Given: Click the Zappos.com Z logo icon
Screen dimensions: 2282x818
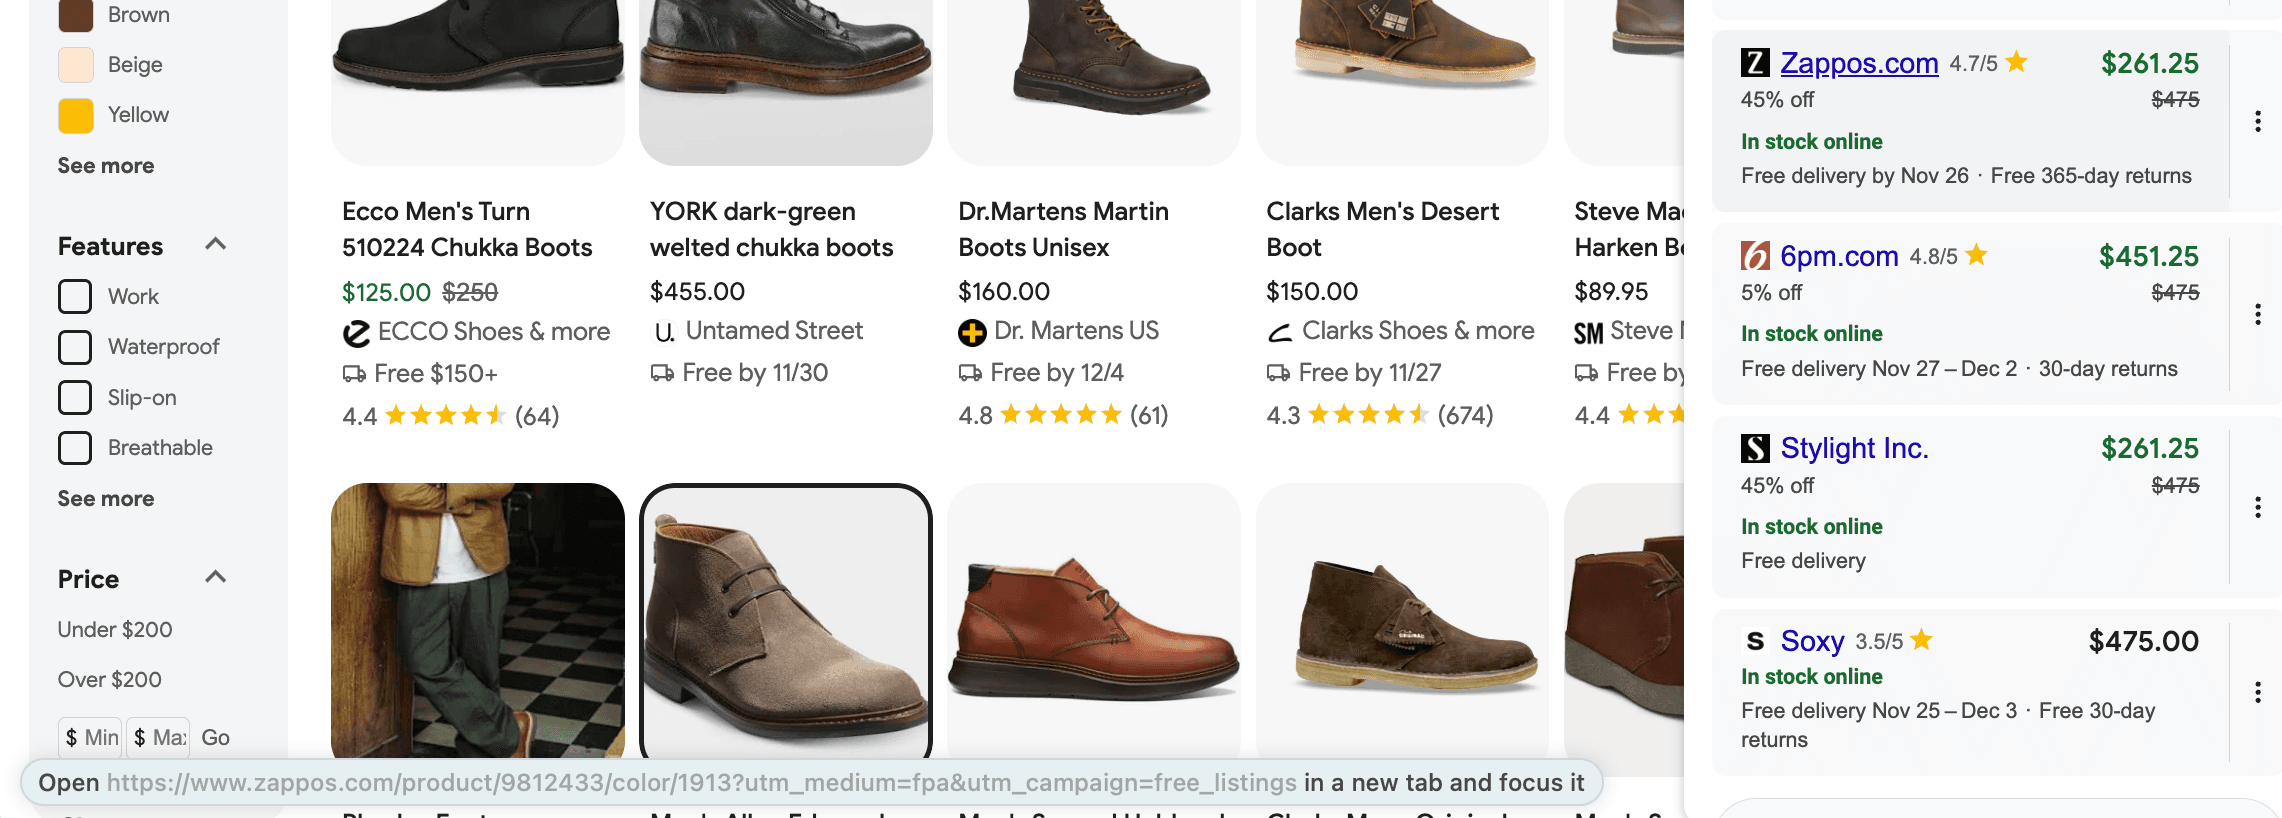Looking at the screenshot, I should 1753,62.
